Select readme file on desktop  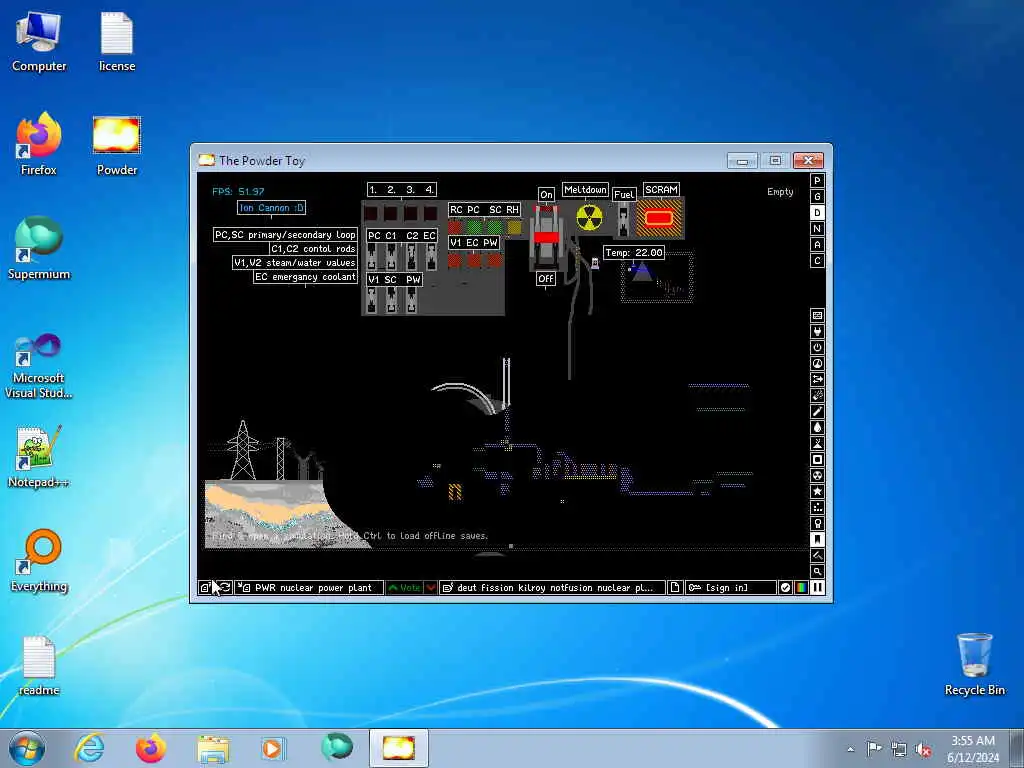(x=39, y=665)
